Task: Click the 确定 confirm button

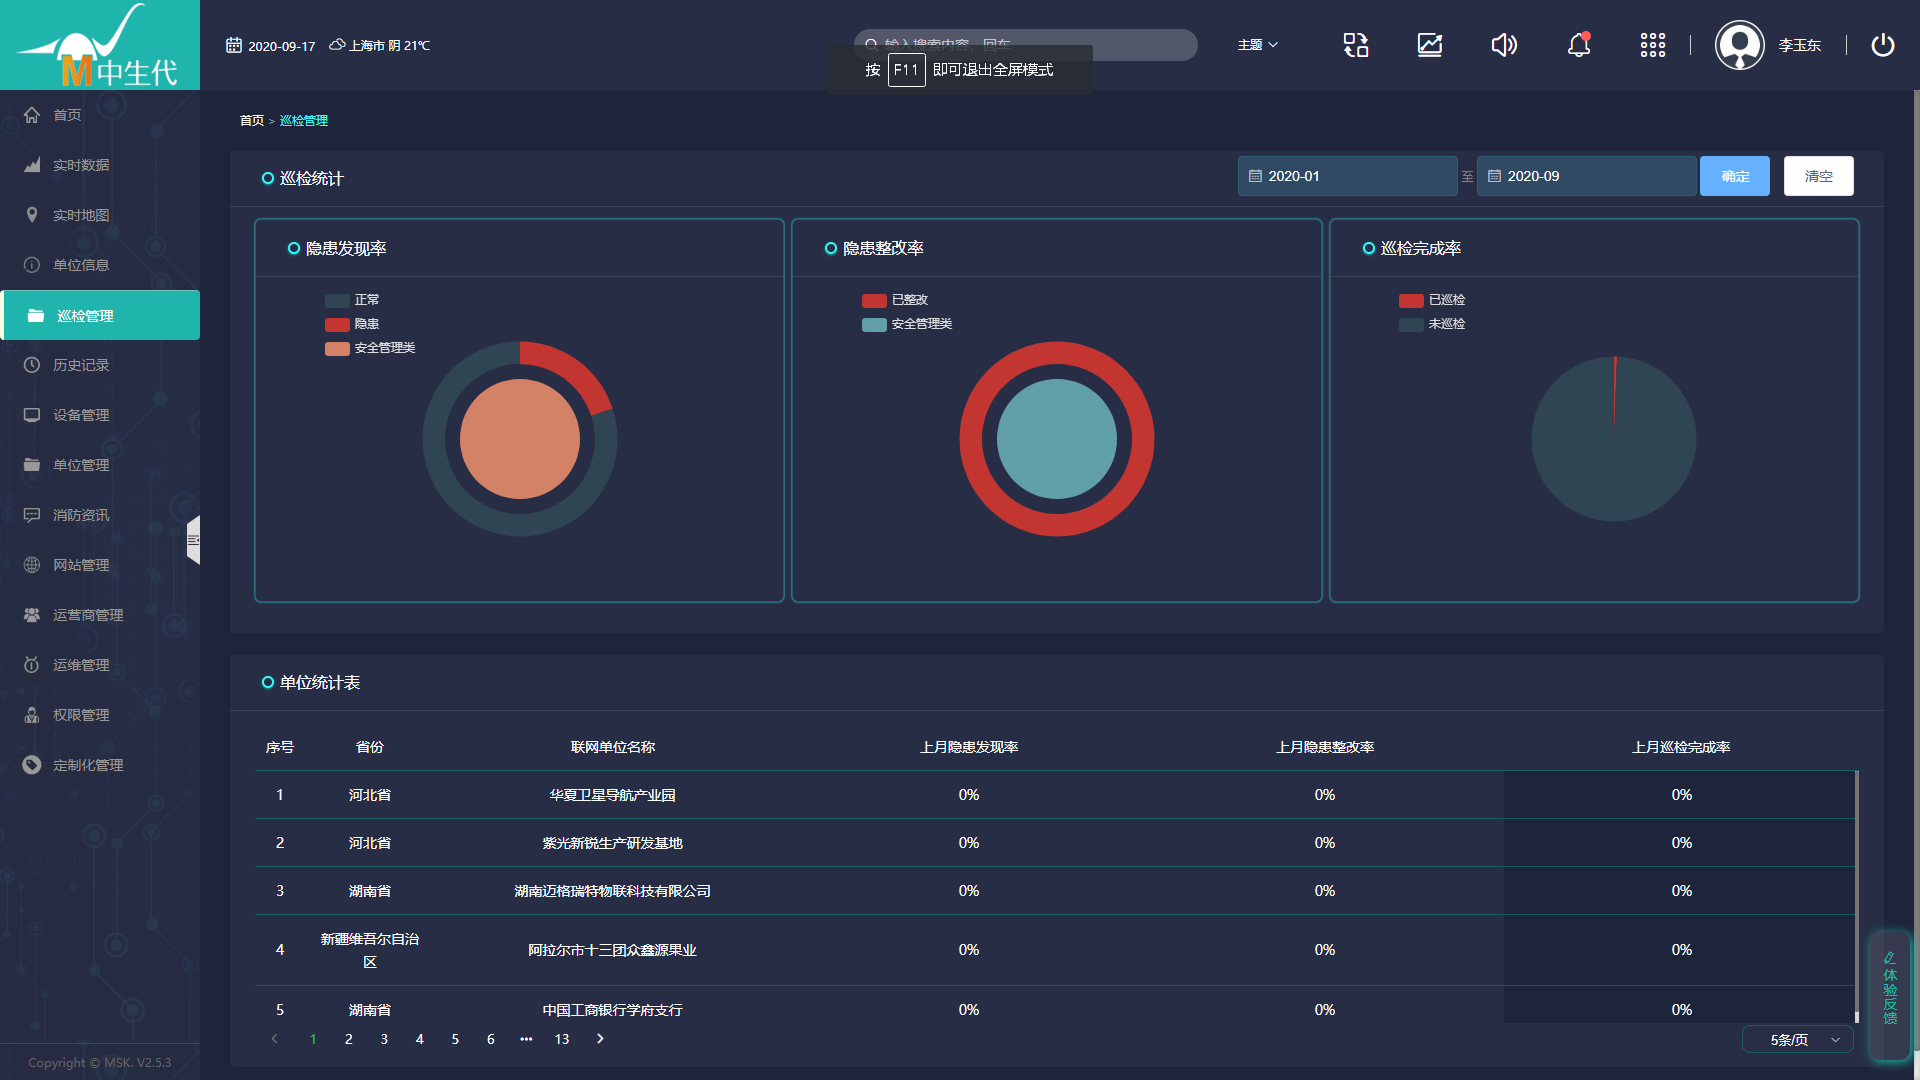Action: tap(1734, 176)
